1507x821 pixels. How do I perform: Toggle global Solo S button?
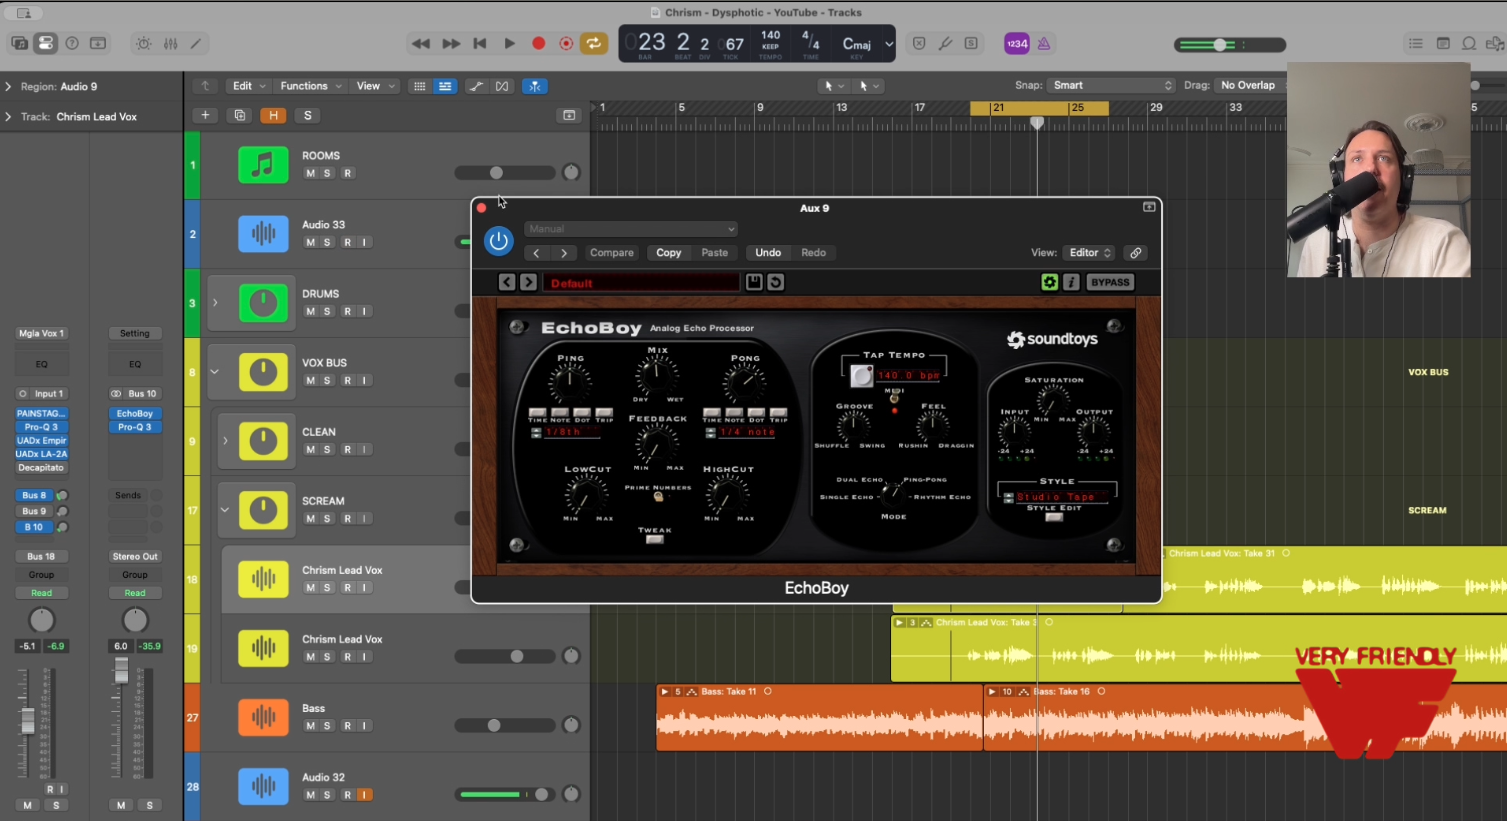[x=307, y=115]
